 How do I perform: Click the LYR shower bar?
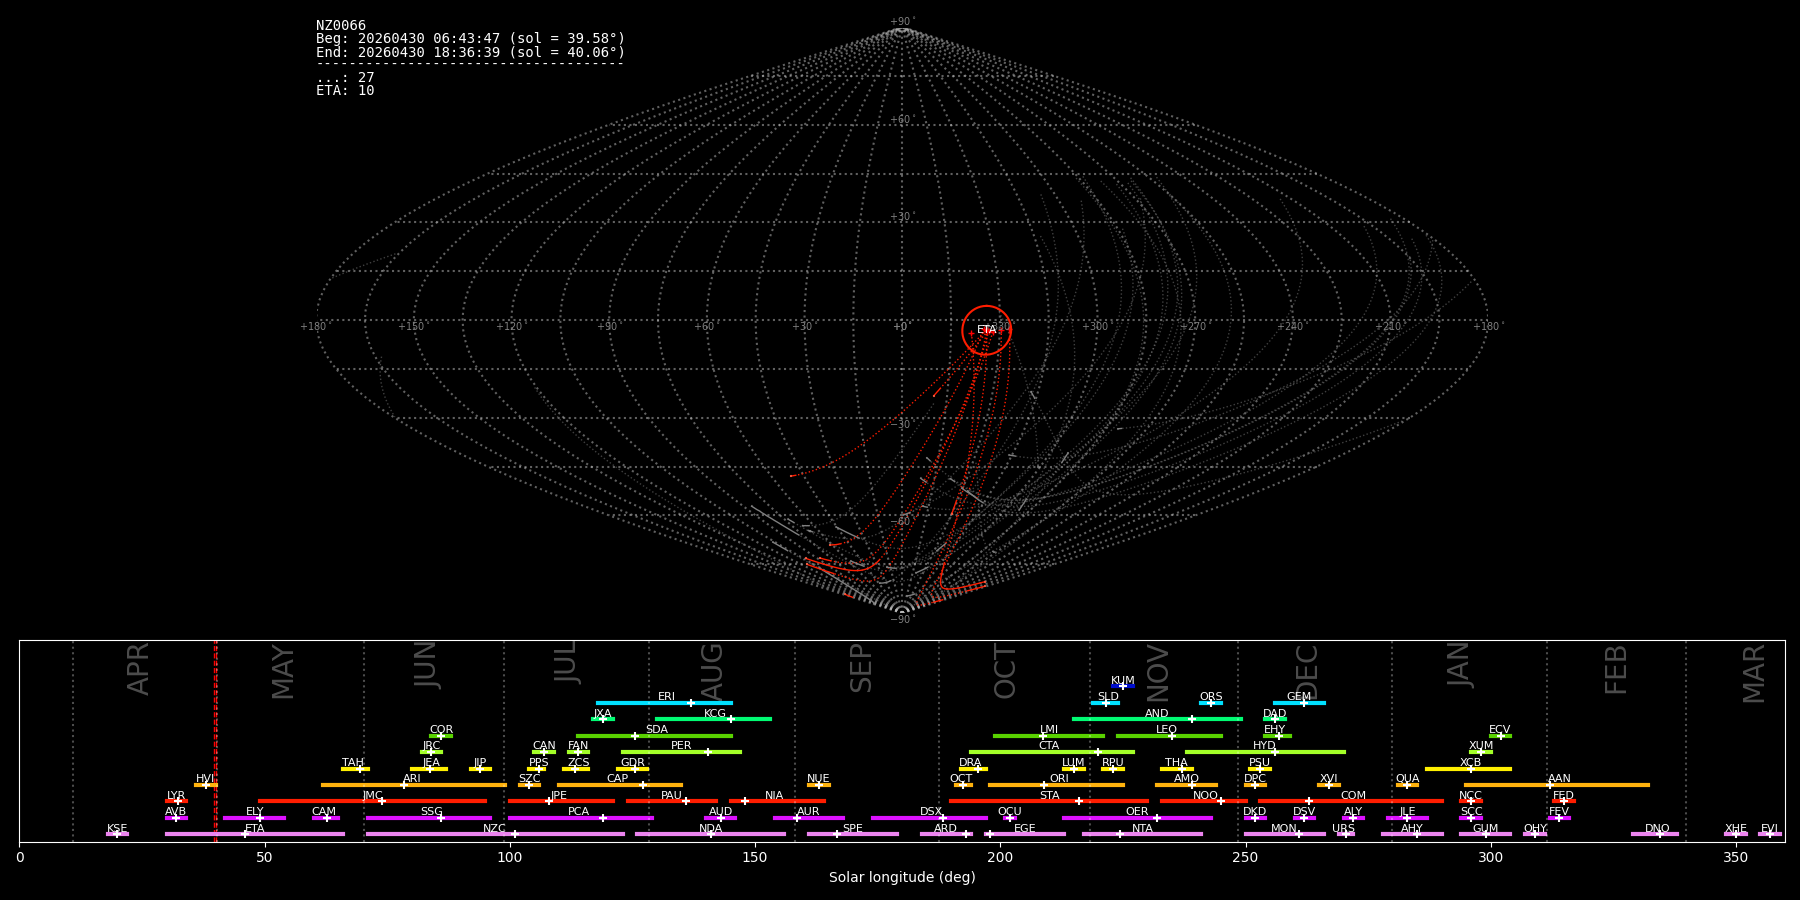[176, 801]
